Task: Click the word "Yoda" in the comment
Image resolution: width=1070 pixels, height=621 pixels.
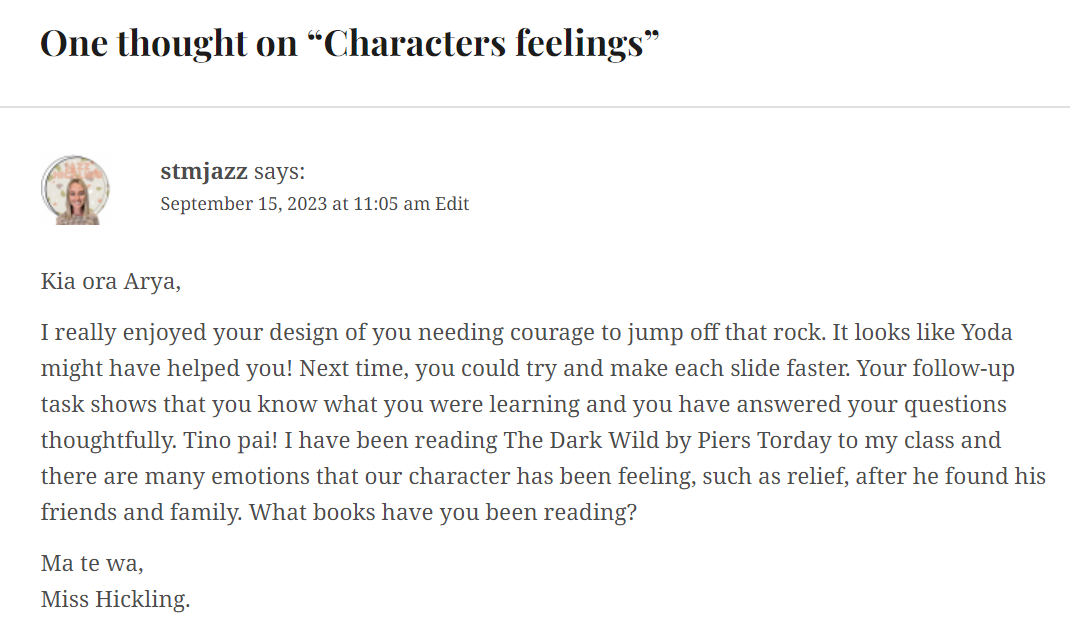Action: pyautogui.click(x=987, y=332)
